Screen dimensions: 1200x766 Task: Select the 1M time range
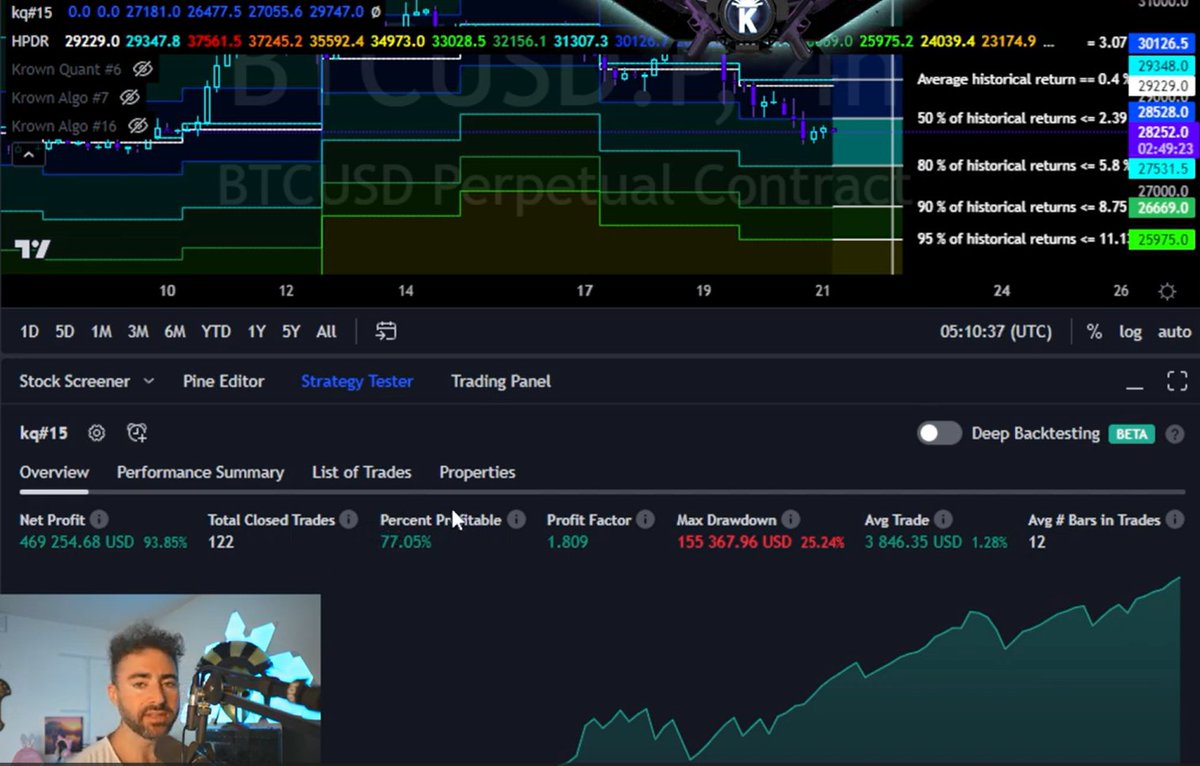click(101, 331)
